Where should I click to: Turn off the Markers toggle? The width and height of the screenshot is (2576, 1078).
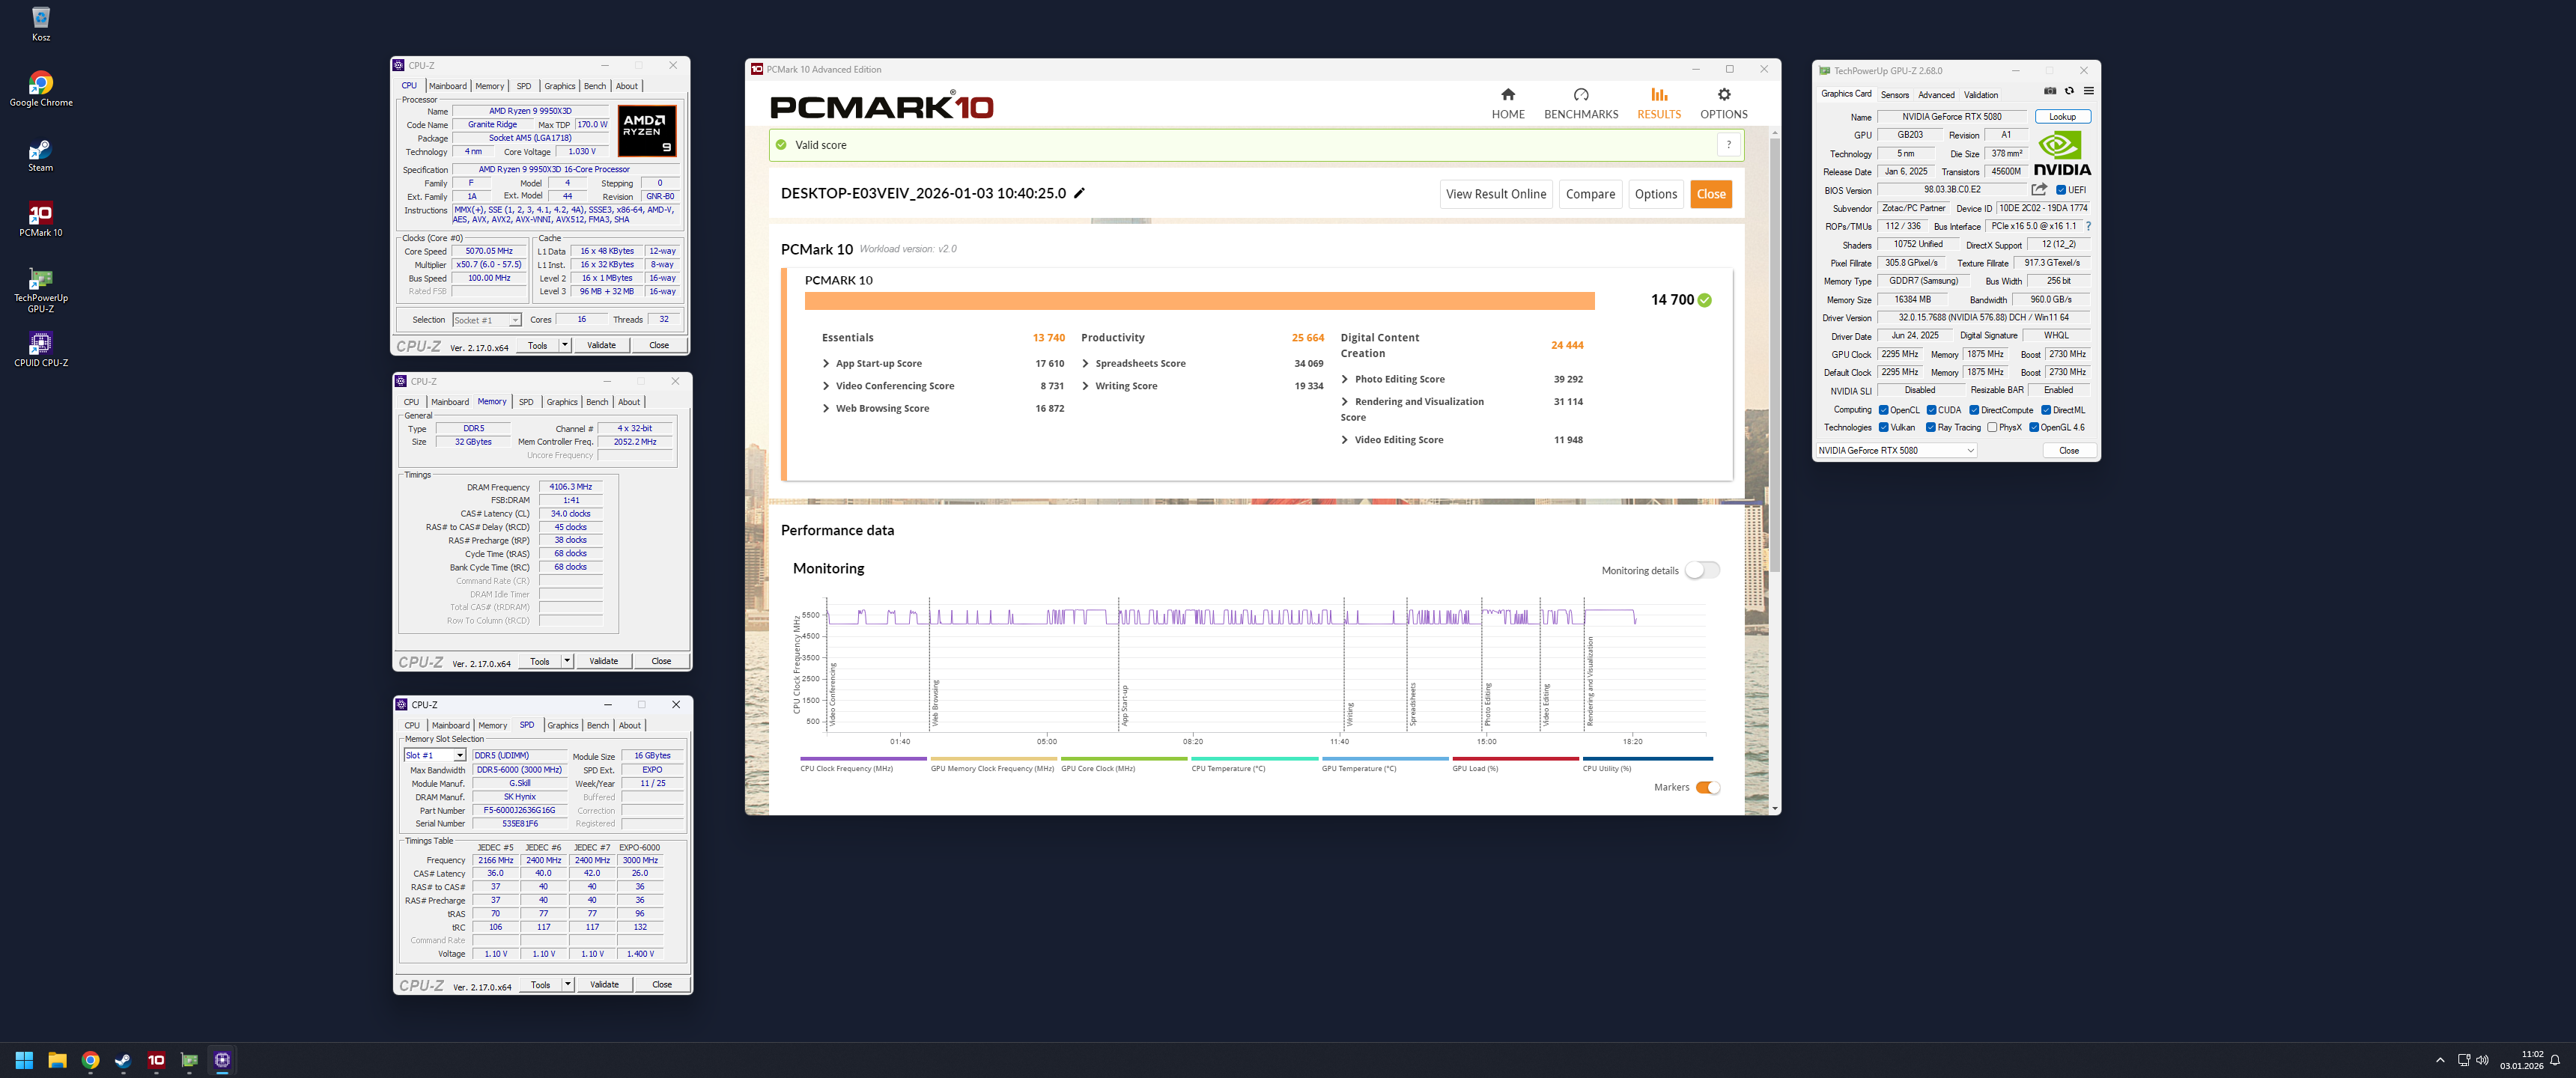click(x=1708, y=787)
